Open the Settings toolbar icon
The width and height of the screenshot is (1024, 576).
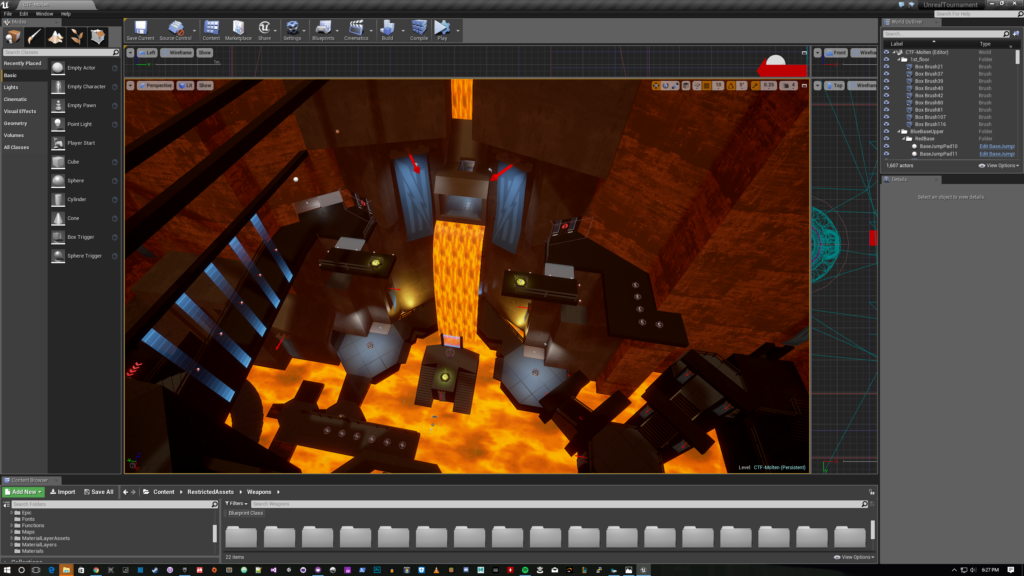292,27
